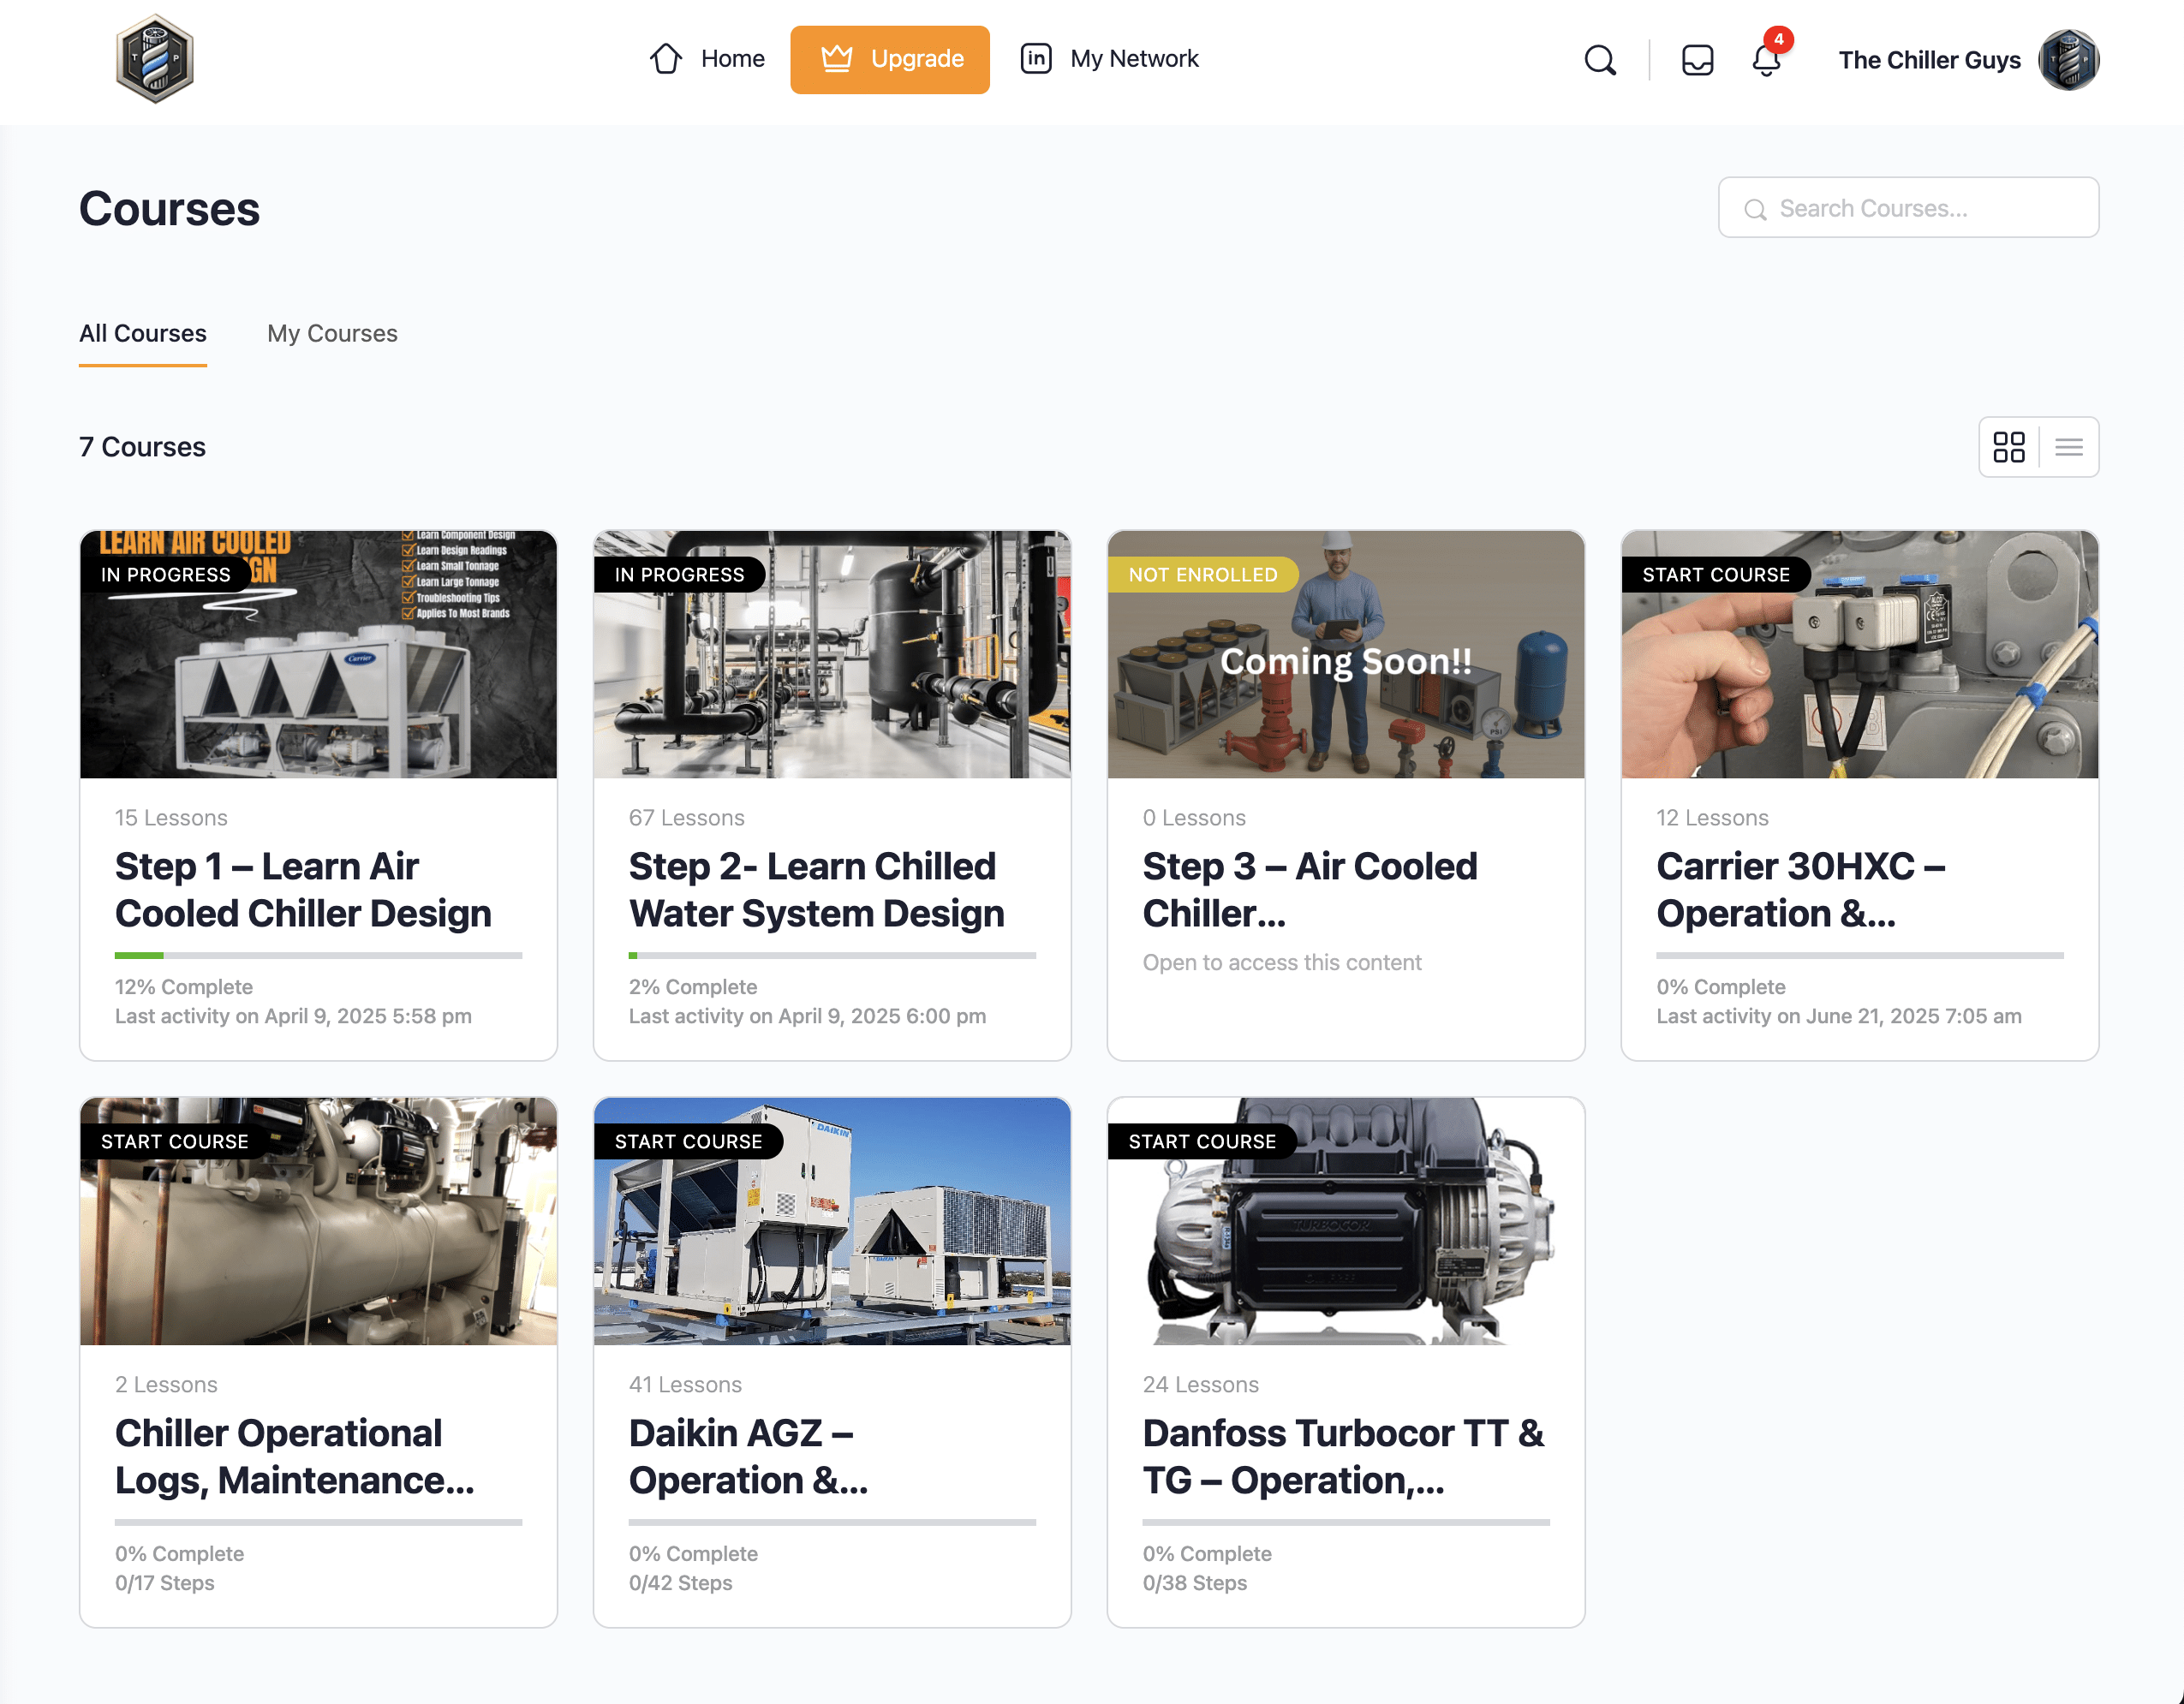The width and height of the screenshot is (2184, 1704).
Task: Click the Step 1 course progress bar
Action: [318, 955]
